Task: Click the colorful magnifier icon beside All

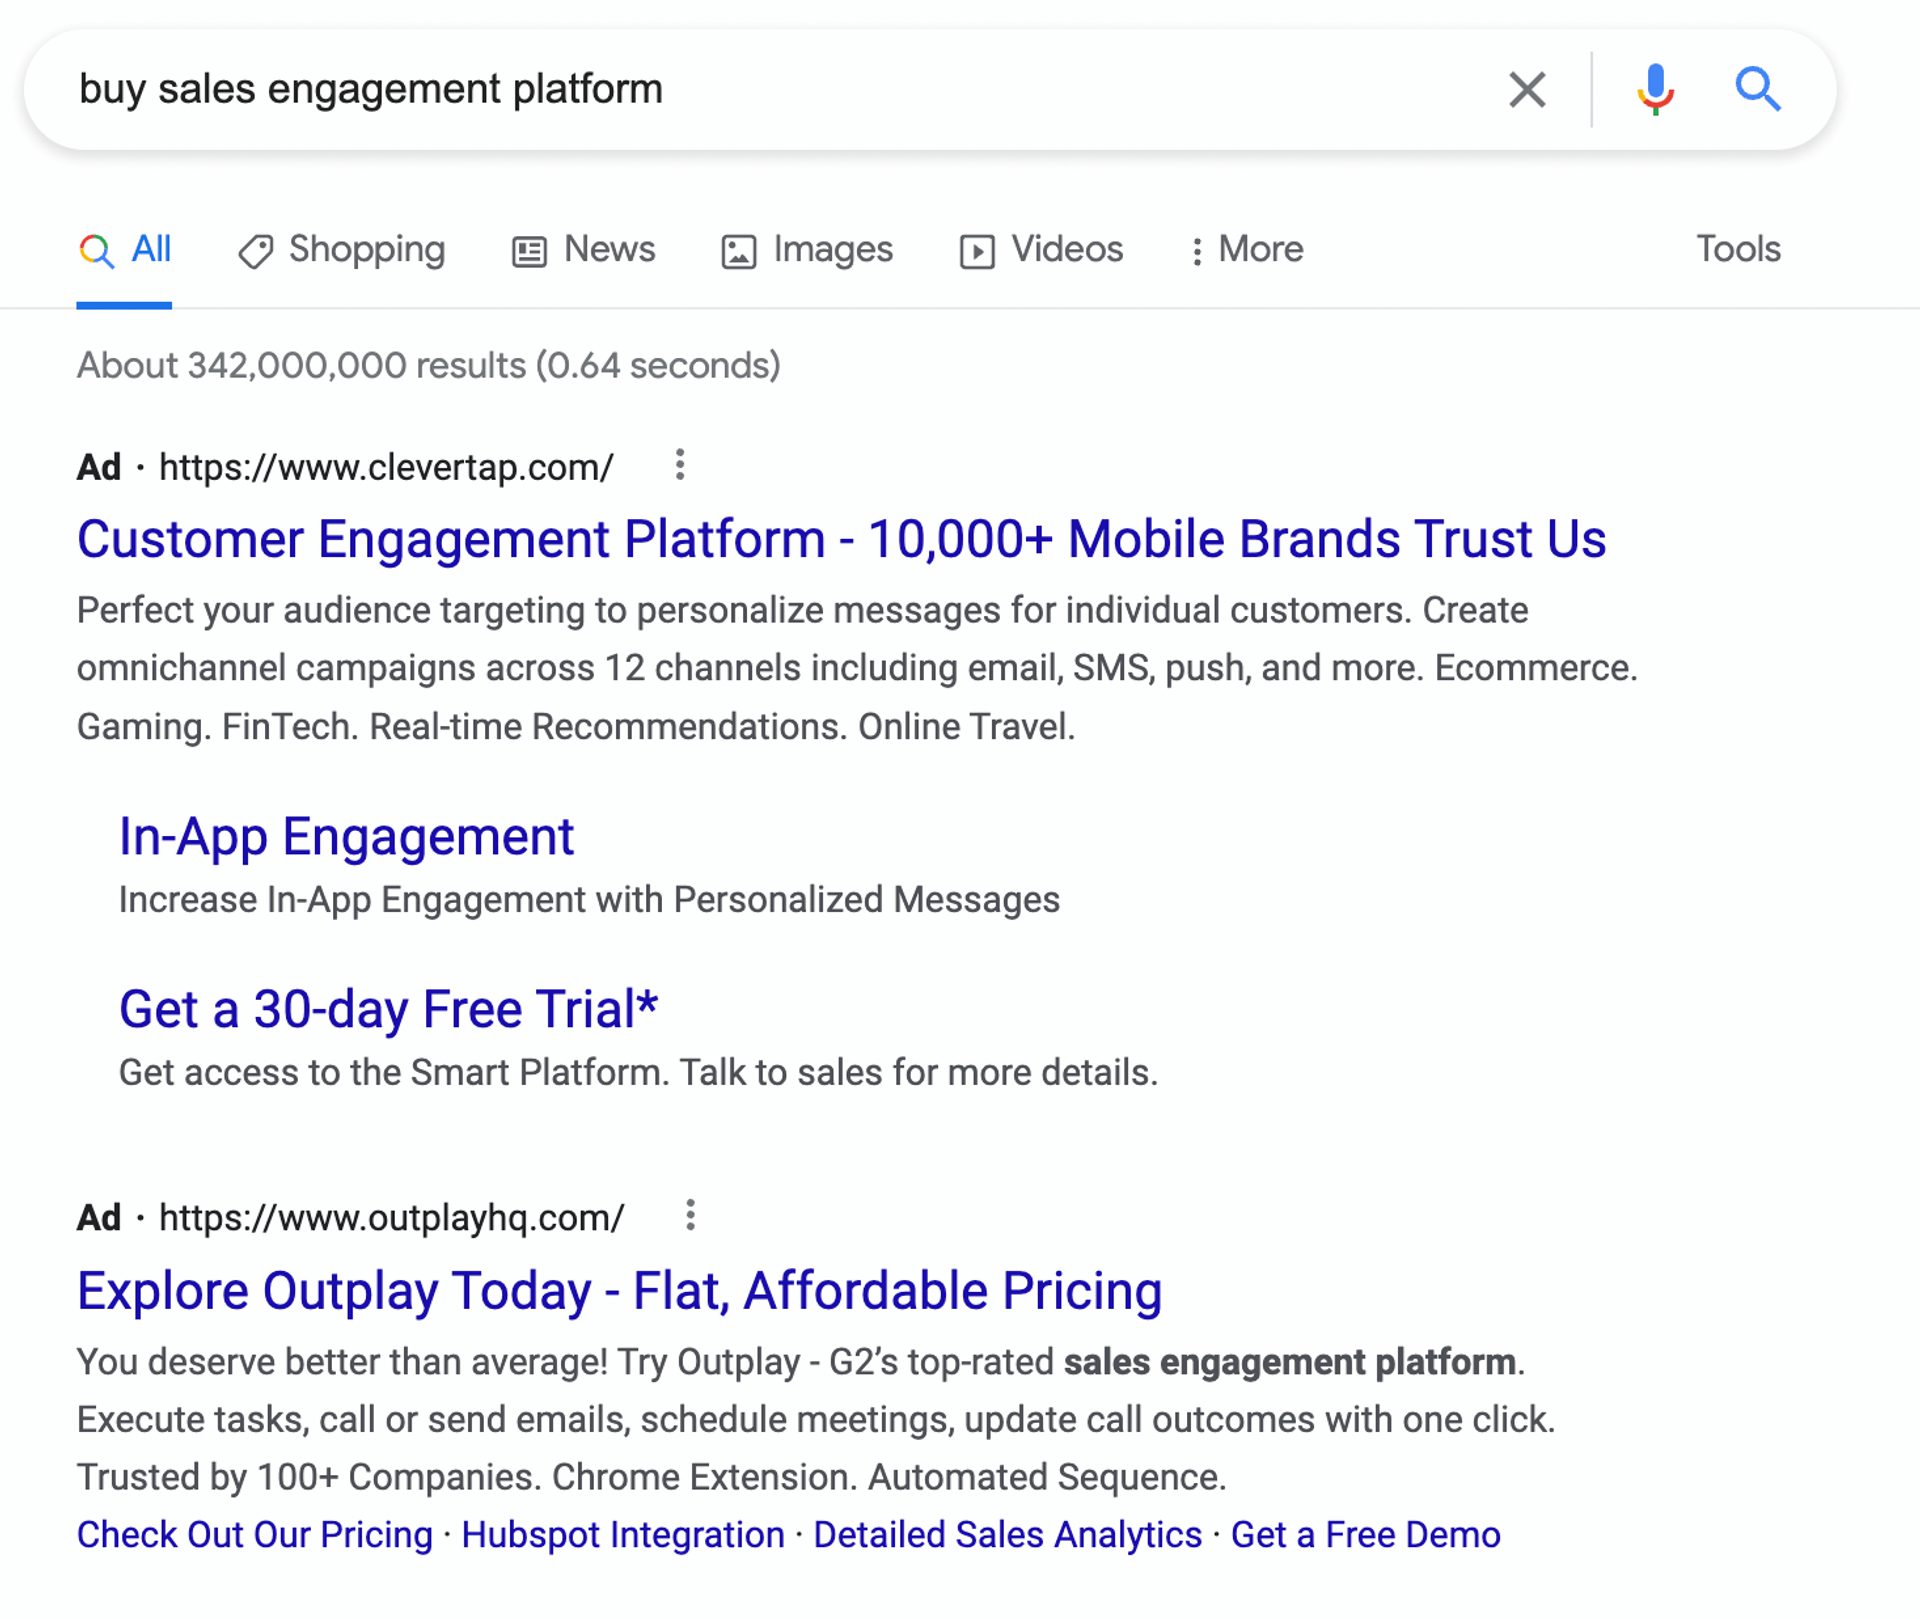Action: (95, 250)
